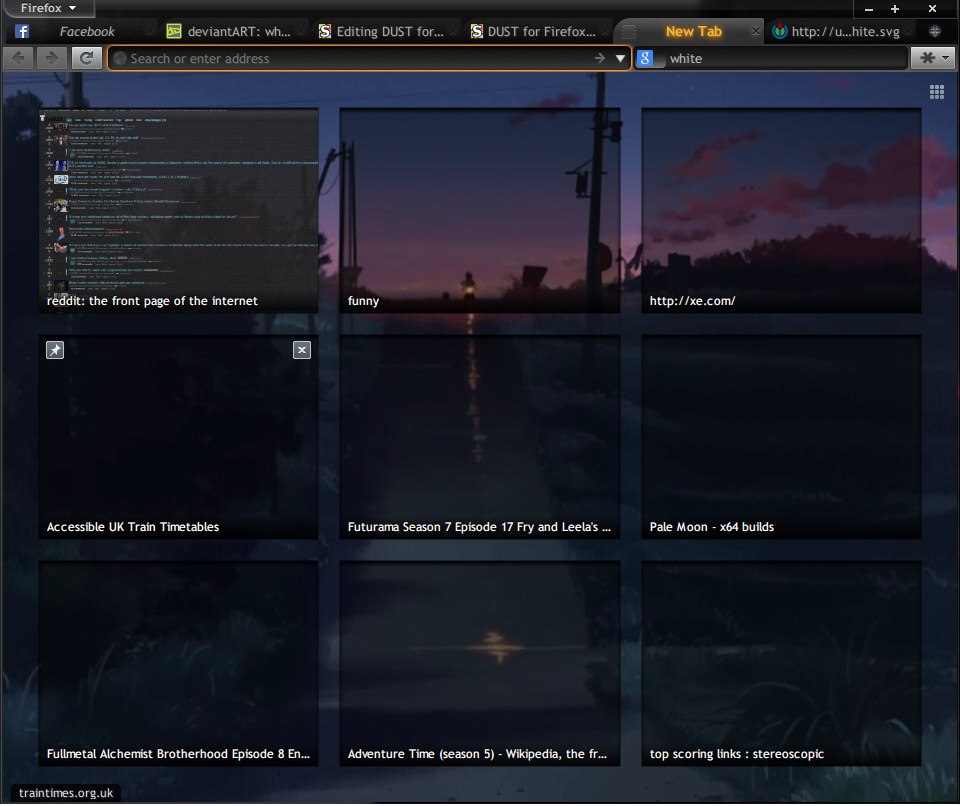Screen dimensions: 960x806
Task: Click the address bar field
Action: [369, 58]
